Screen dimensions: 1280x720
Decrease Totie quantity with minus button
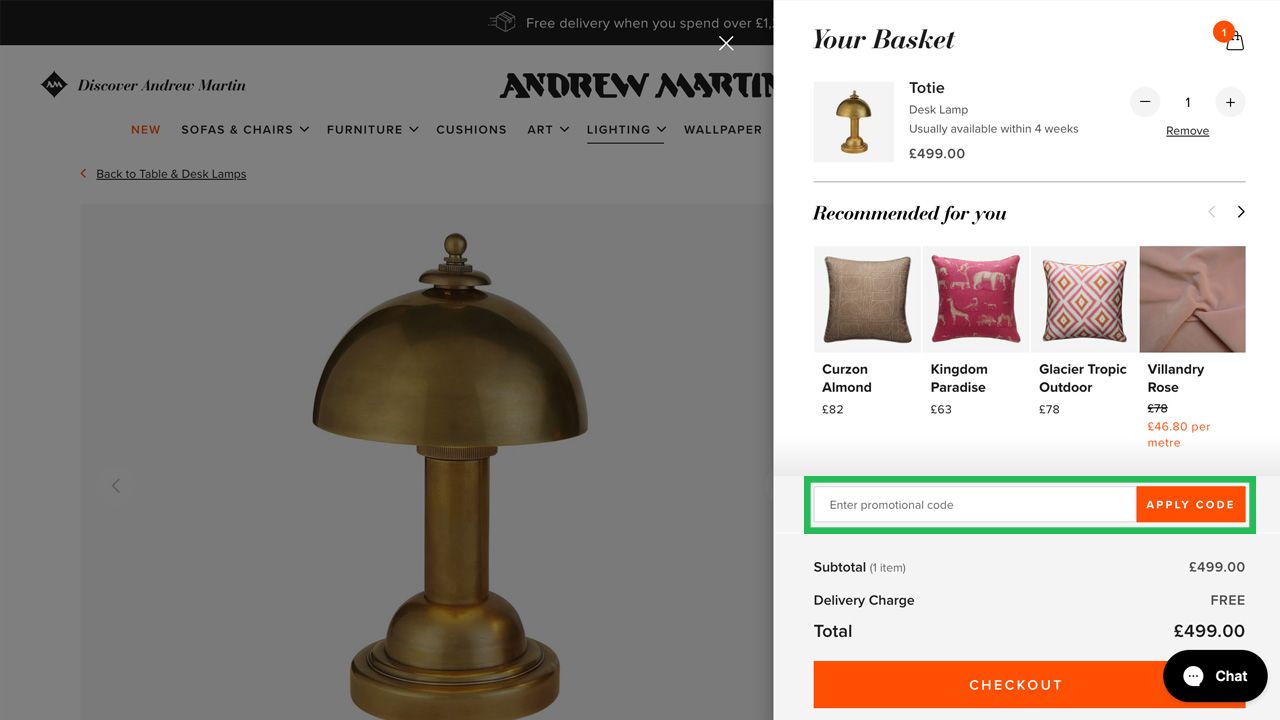point(1145,102)
